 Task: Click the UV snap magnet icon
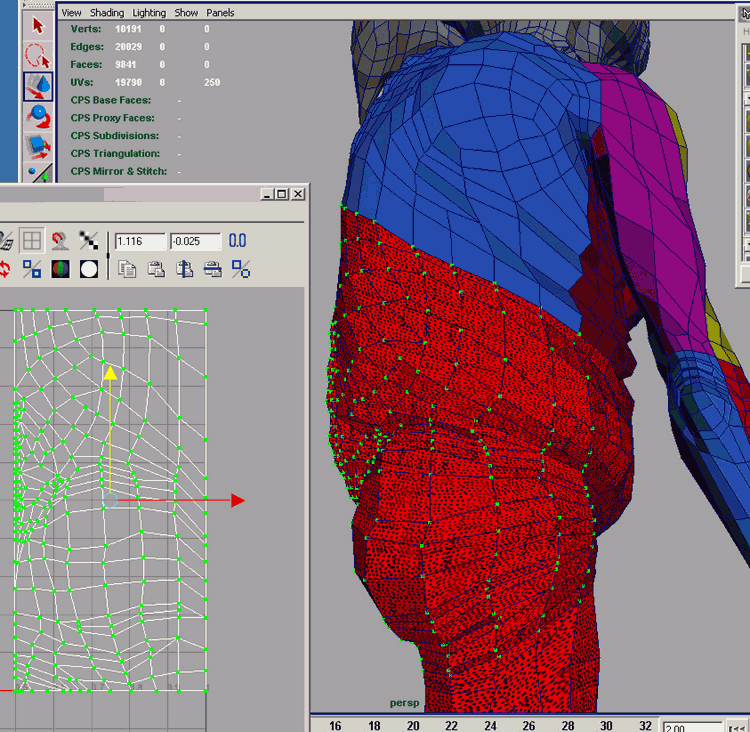click(x=61, y=240)
